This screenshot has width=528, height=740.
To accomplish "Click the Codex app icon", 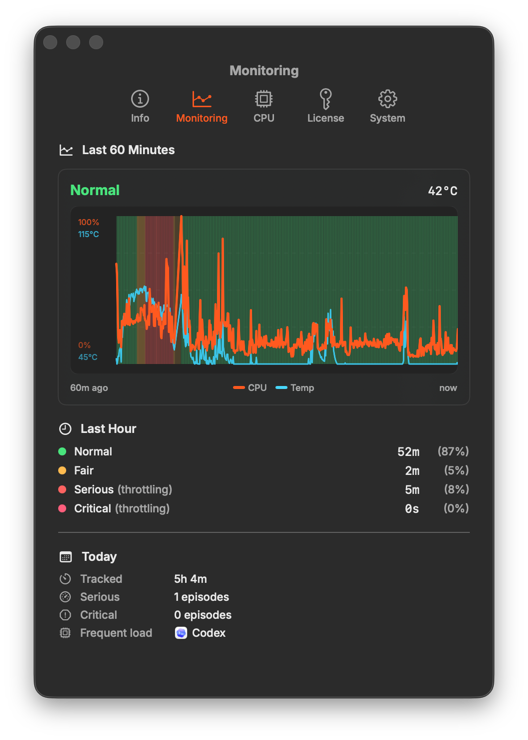I will coord(181,633).
